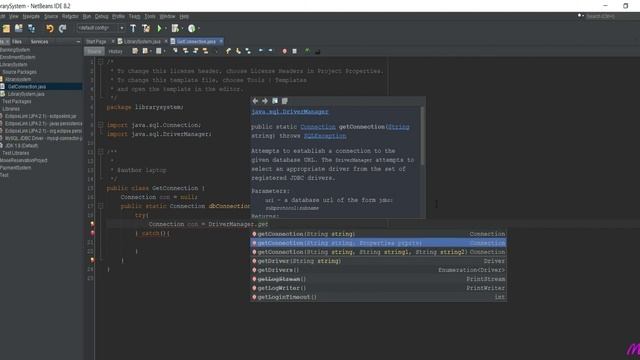The height and width of the screenshot is (360, 640).
Task: Switch to the Files panel tab
Action: point(17,42)
